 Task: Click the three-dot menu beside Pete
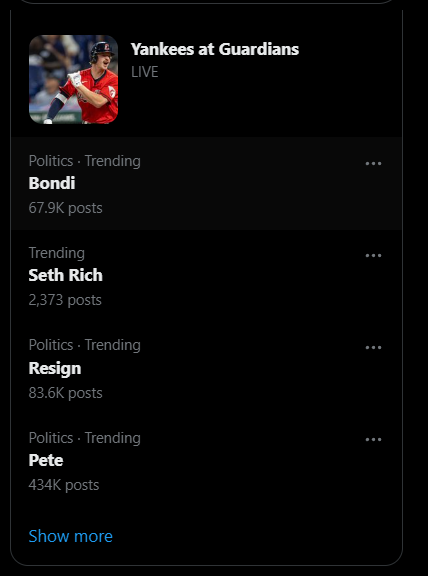point(373,439)
